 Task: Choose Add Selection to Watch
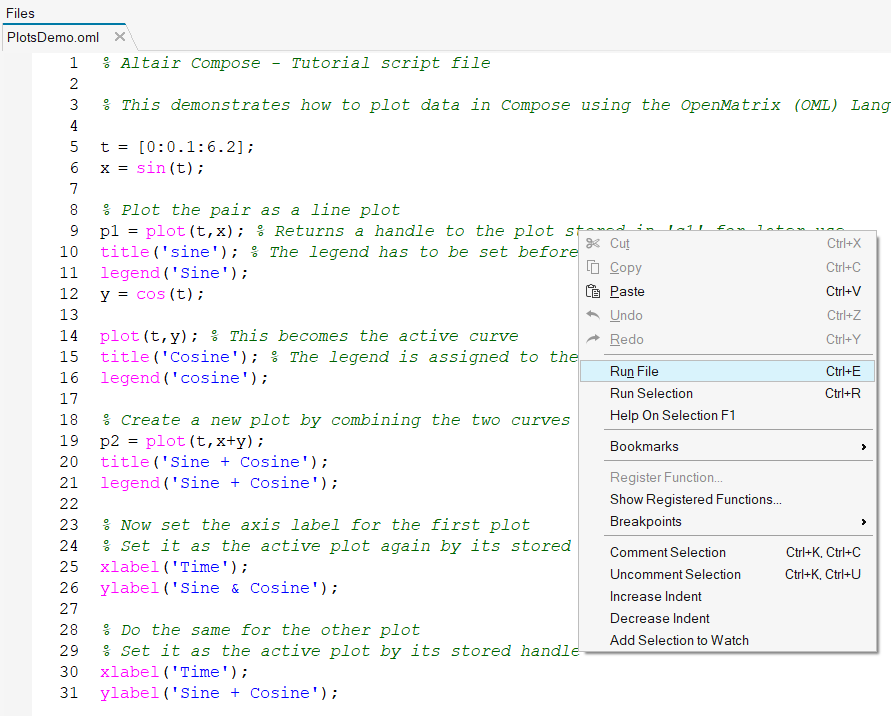click(x=679, y=640)
